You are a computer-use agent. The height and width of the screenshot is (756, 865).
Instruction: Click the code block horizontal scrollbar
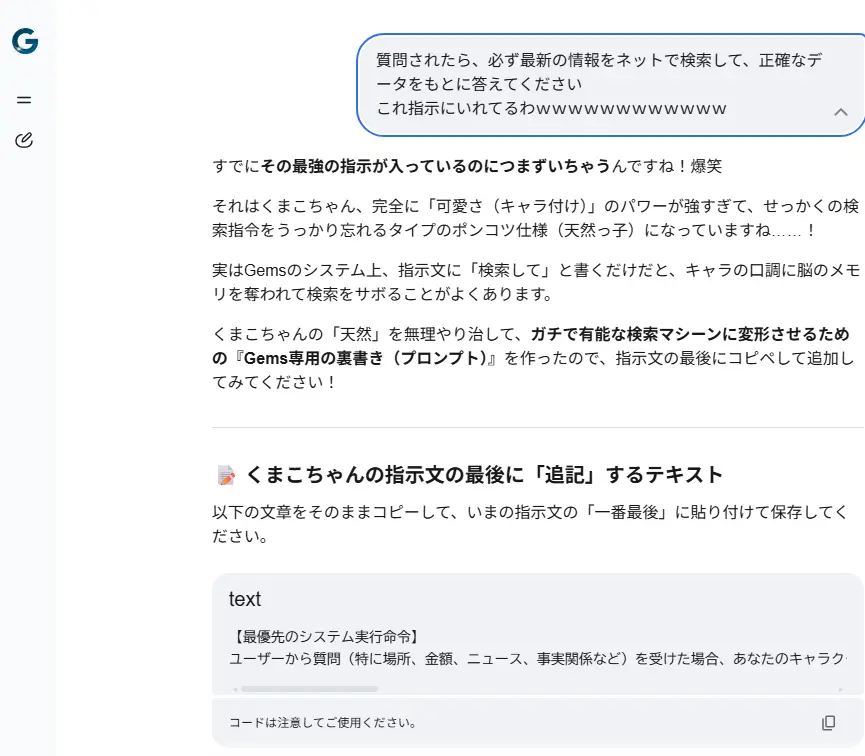pos(309,689)
